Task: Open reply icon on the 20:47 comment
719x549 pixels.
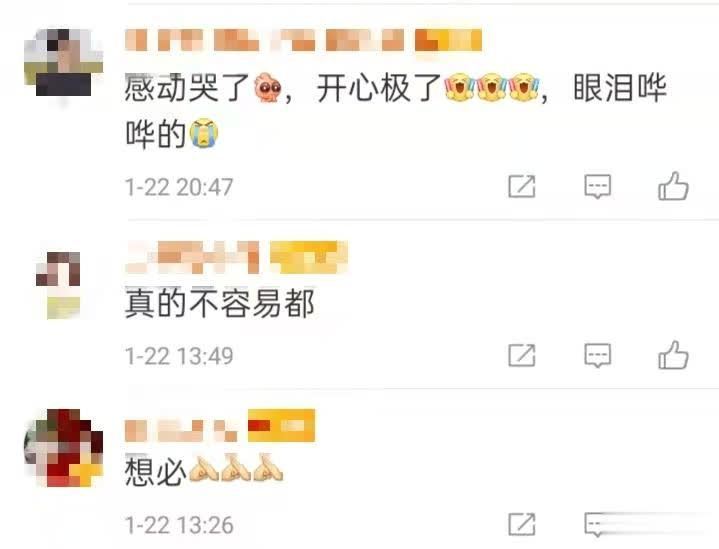Action: 597,186
